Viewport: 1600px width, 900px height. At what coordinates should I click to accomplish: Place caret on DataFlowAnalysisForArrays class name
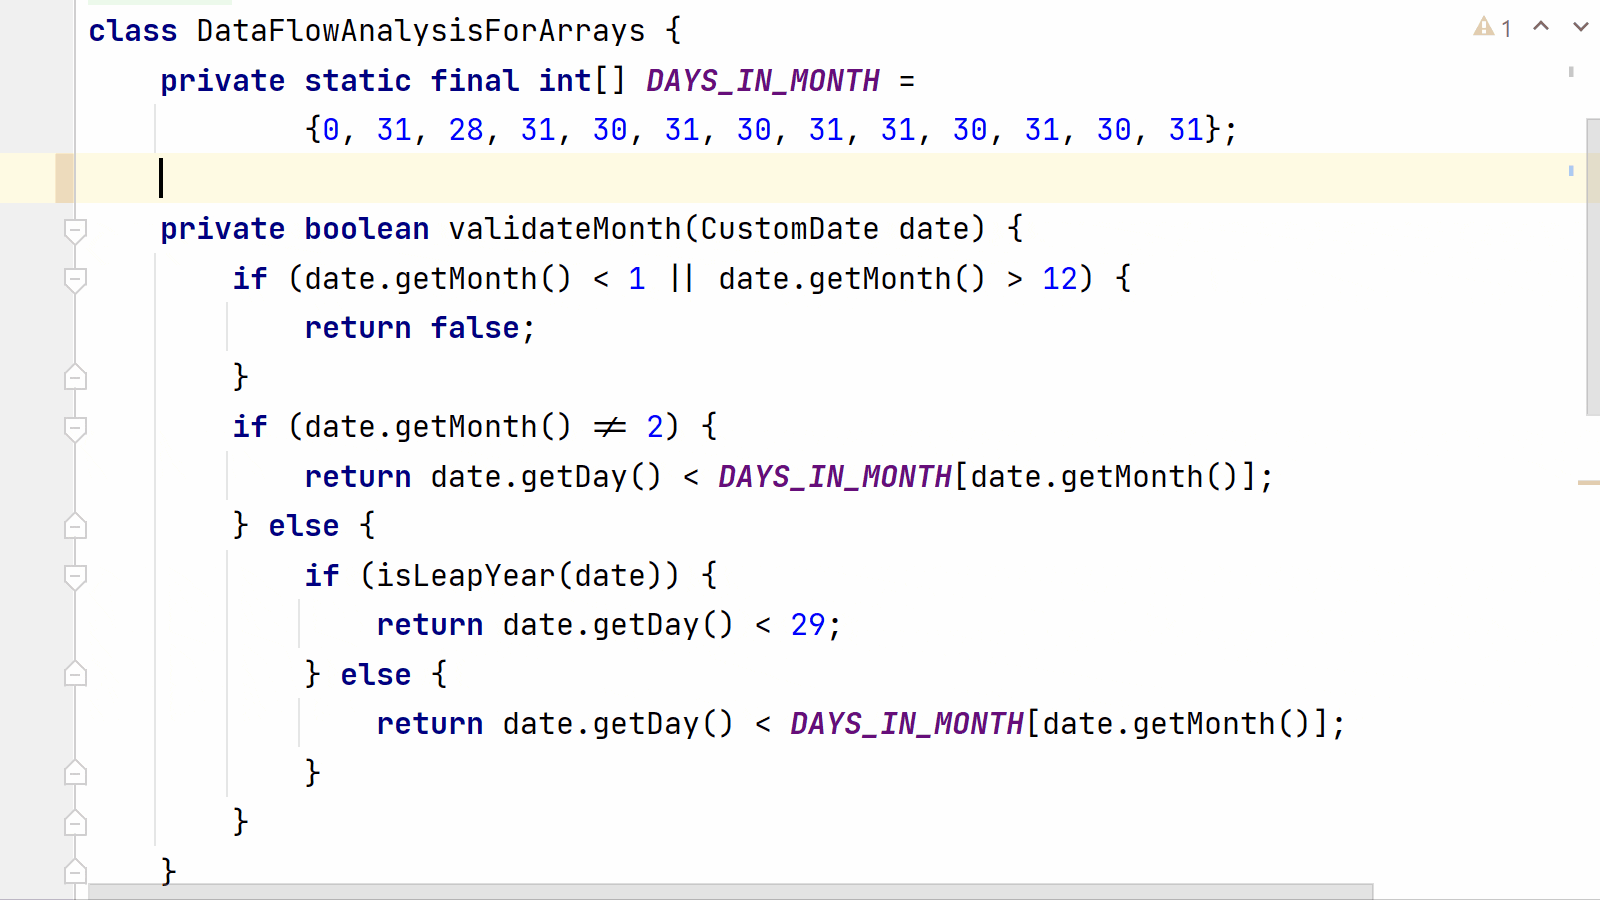coord(420,31)
